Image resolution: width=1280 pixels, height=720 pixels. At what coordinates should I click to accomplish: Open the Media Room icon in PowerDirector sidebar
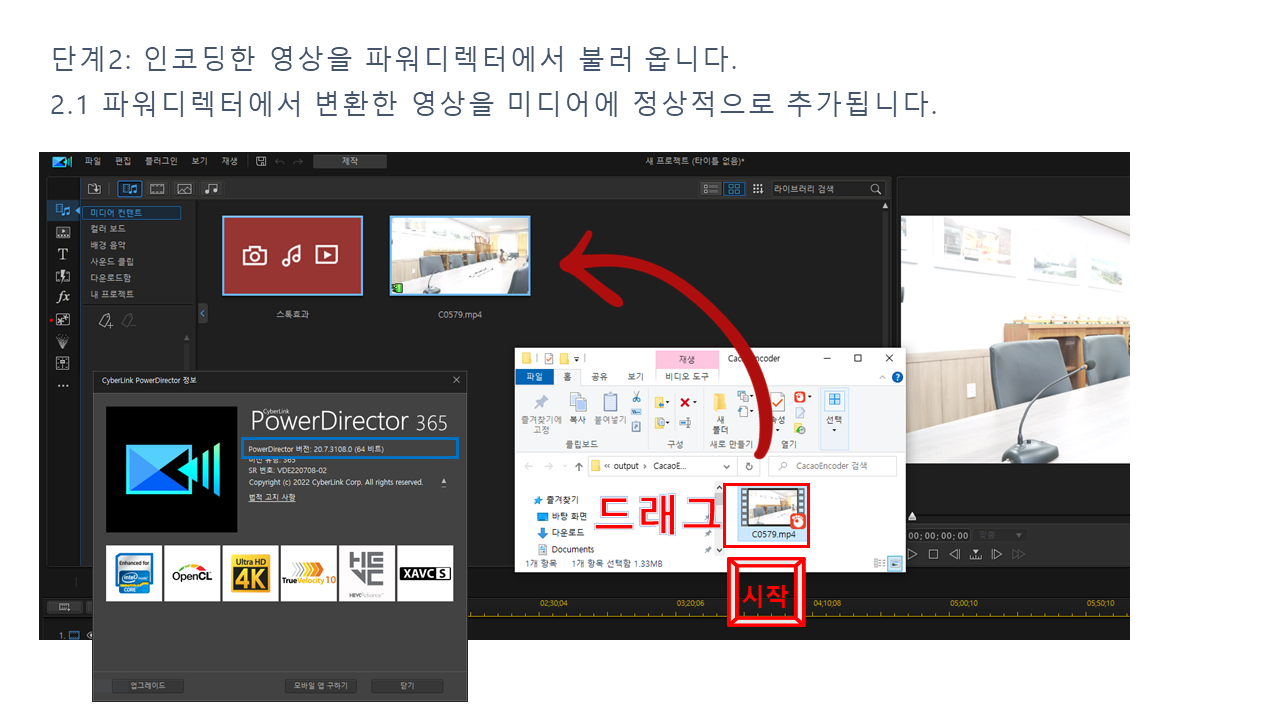pyautogui.click(x=63, y=210)
